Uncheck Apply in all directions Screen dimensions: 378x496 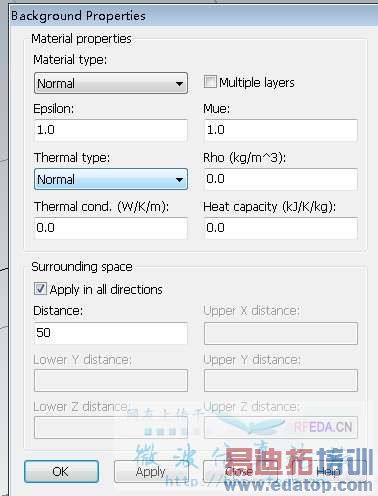pos(40,289)
